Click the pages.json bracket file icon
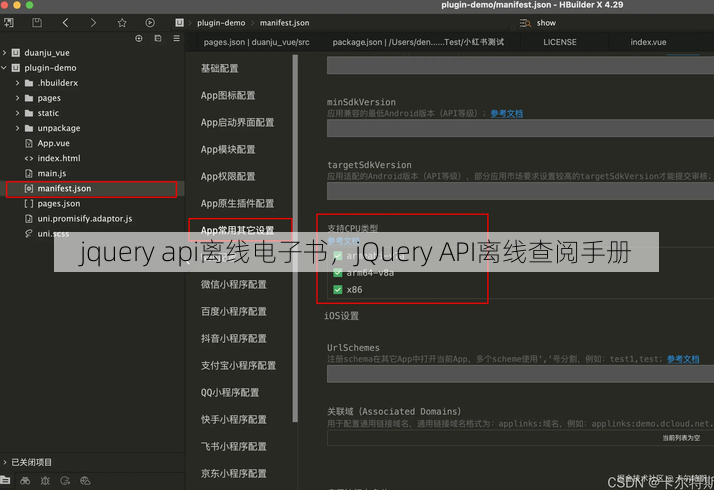The height and width of the screenshot is (490, 714). click(29, 204)
